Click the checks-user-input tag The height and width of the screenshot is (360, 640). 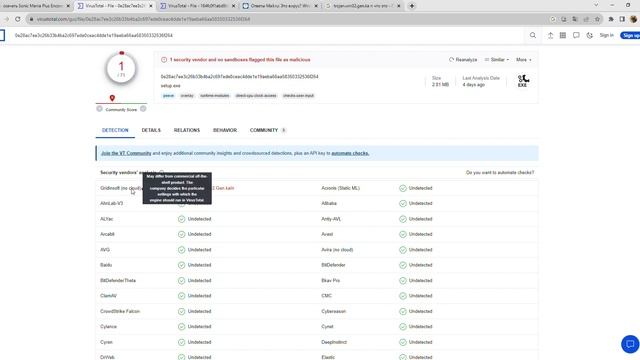pyautogui.click(x=298, y=96)
